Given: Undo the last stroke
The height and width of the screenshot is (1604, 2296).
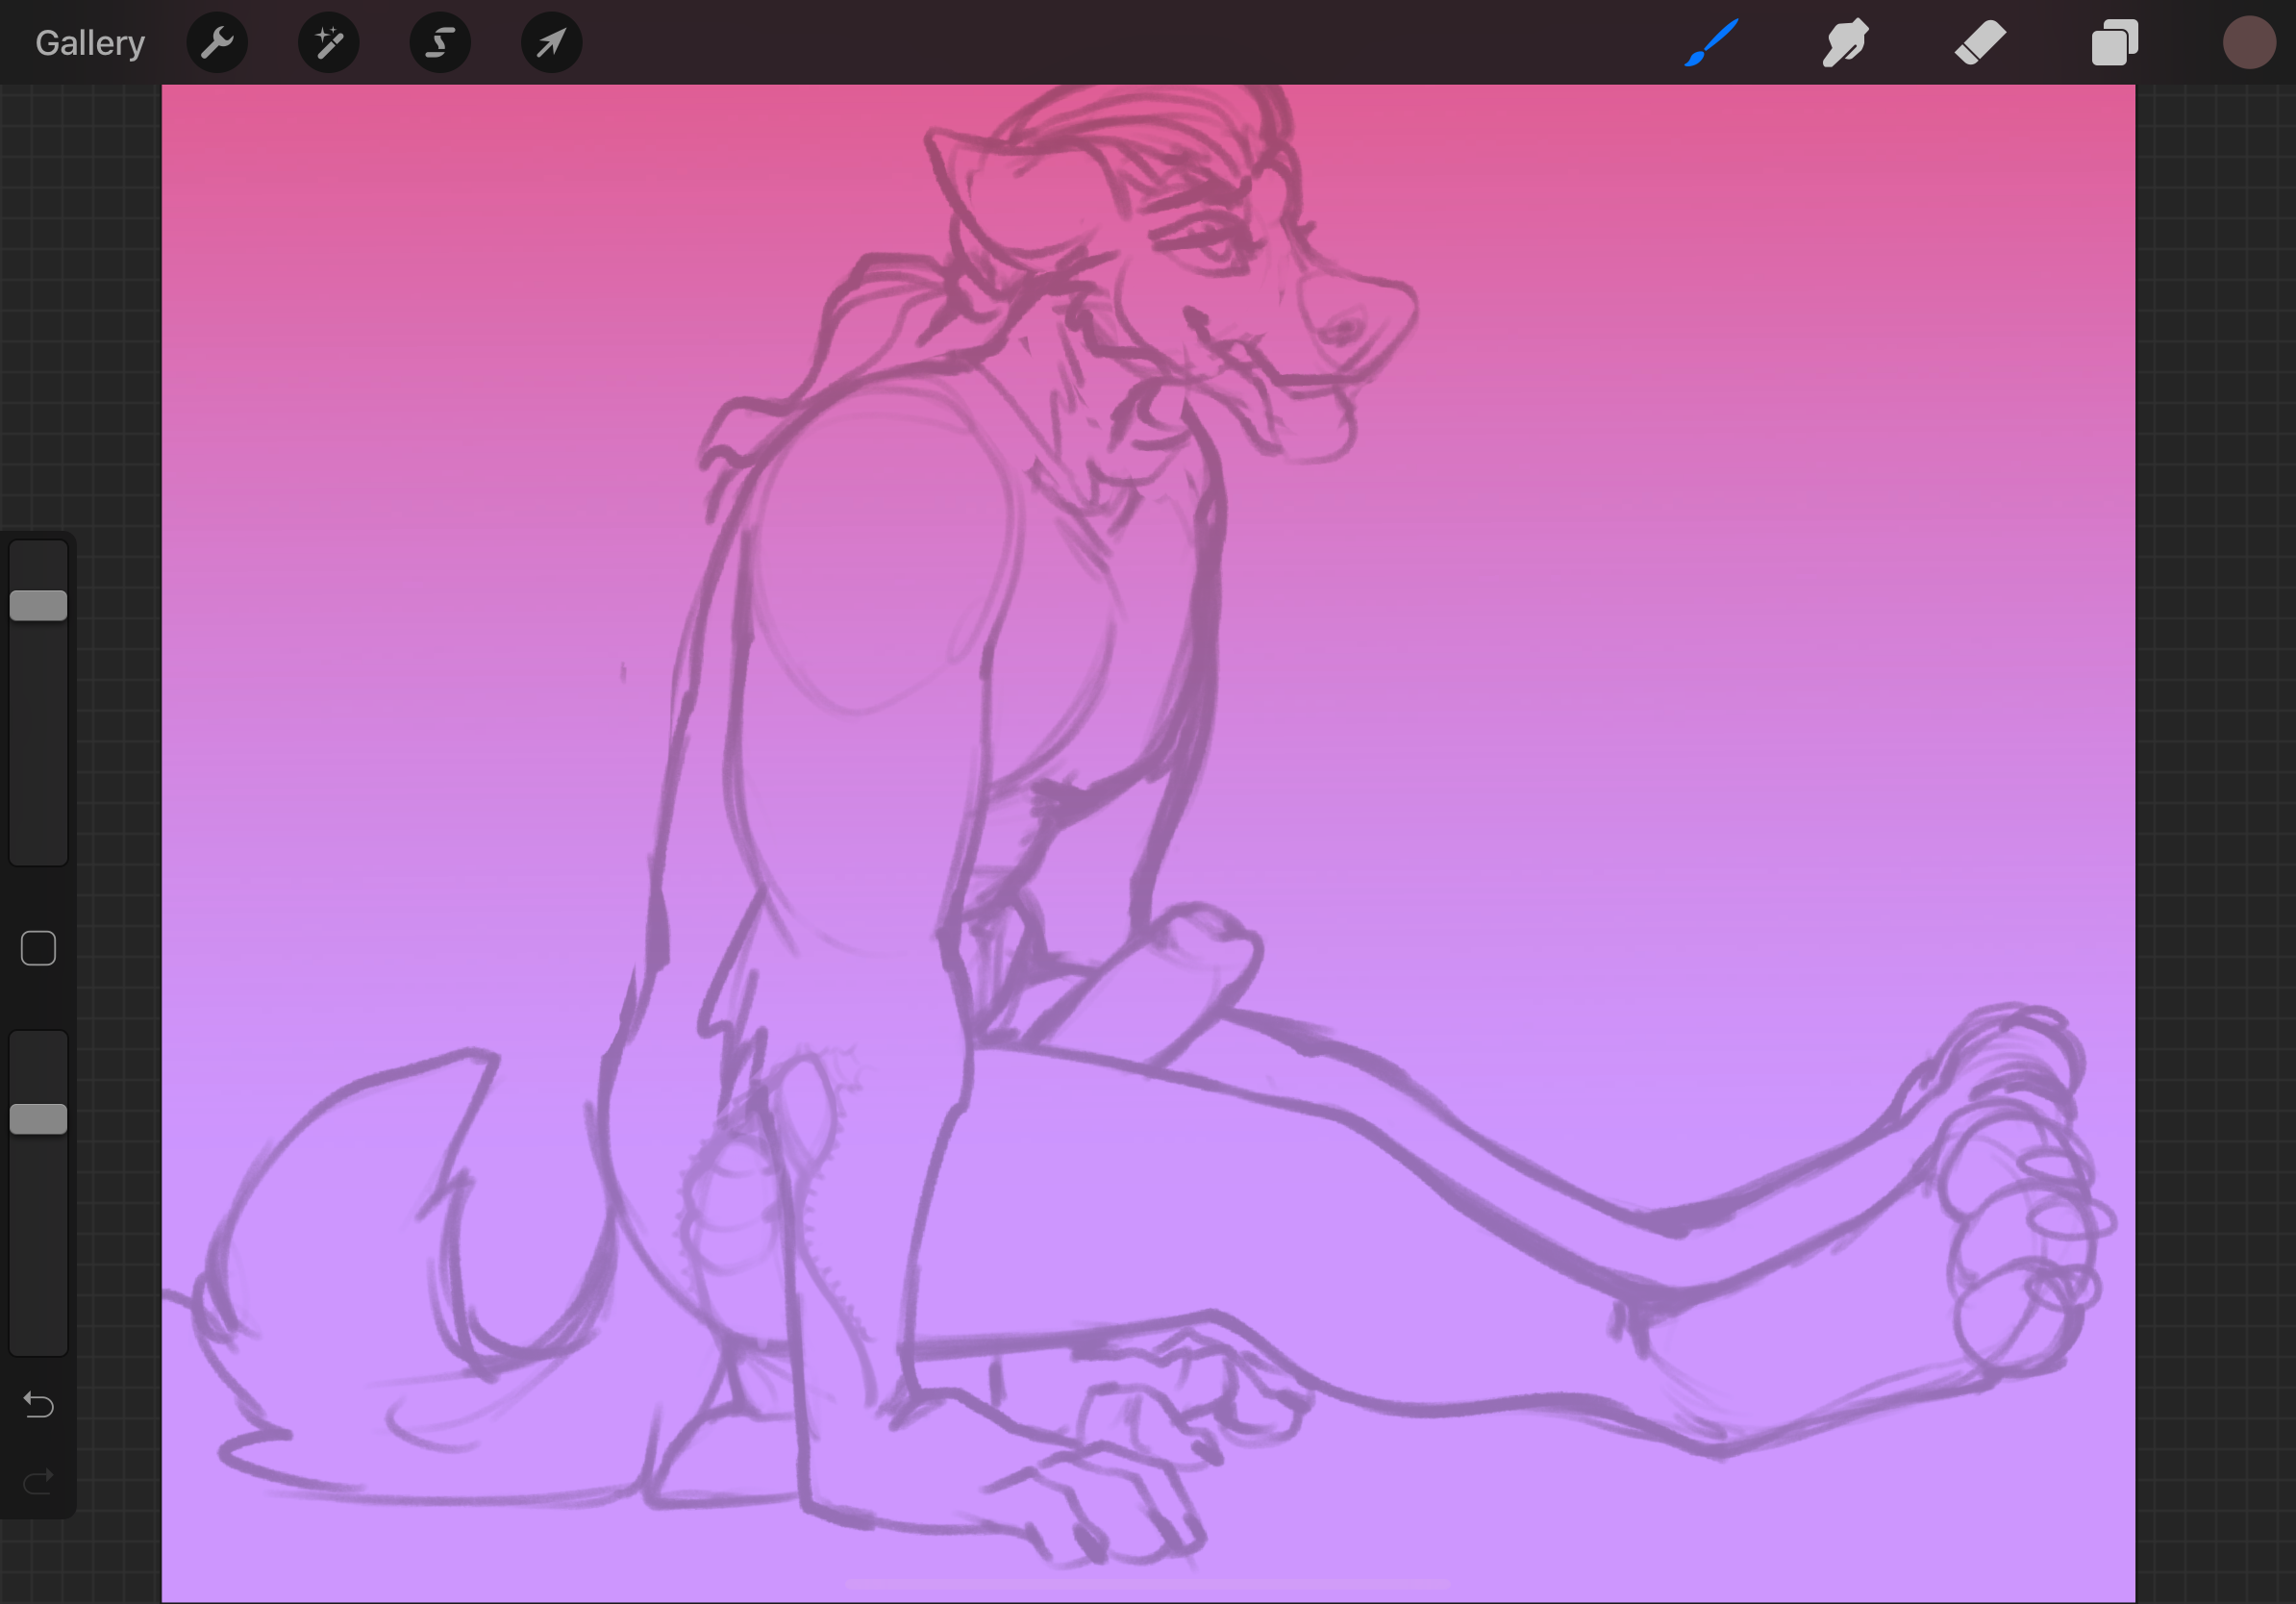Looking at the screenshot, I should tap(39, 1405).
